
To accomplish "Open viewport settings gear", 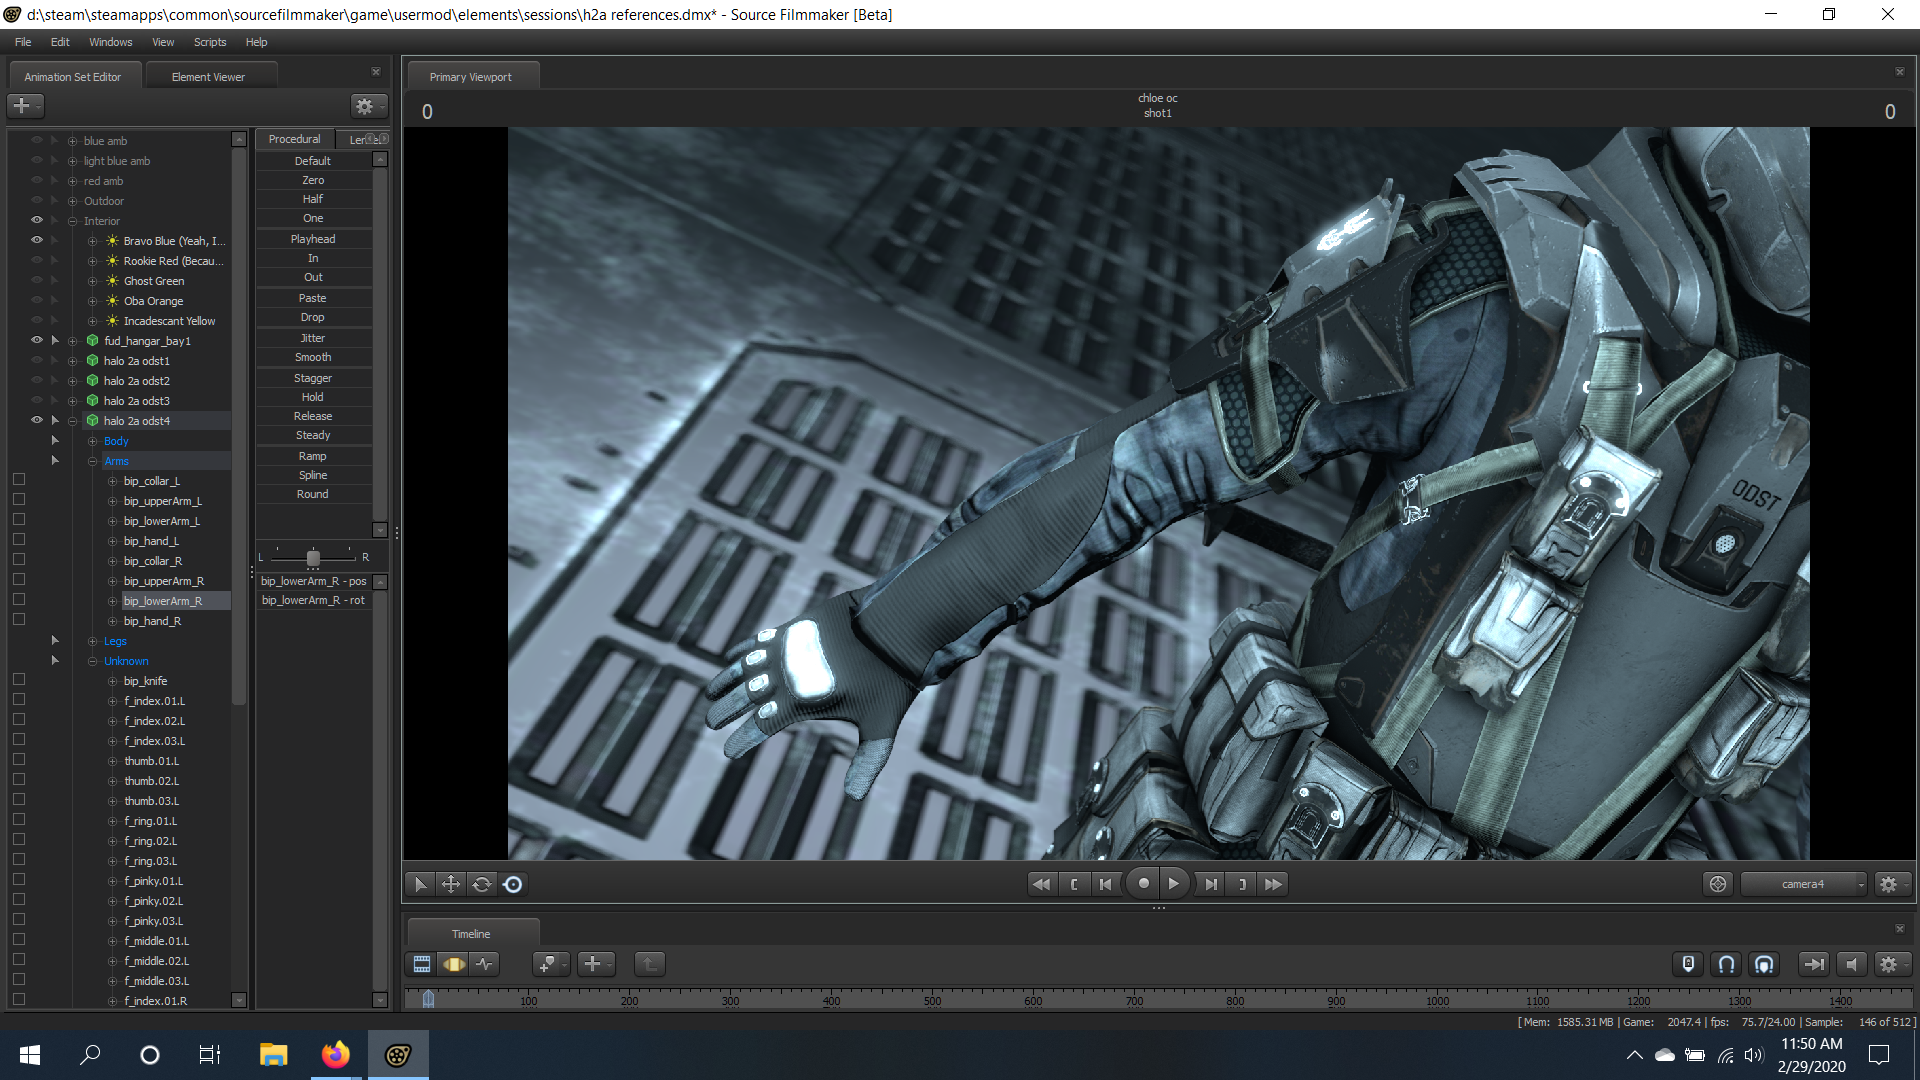I will pyautogui.click(x=1890, y=884).
